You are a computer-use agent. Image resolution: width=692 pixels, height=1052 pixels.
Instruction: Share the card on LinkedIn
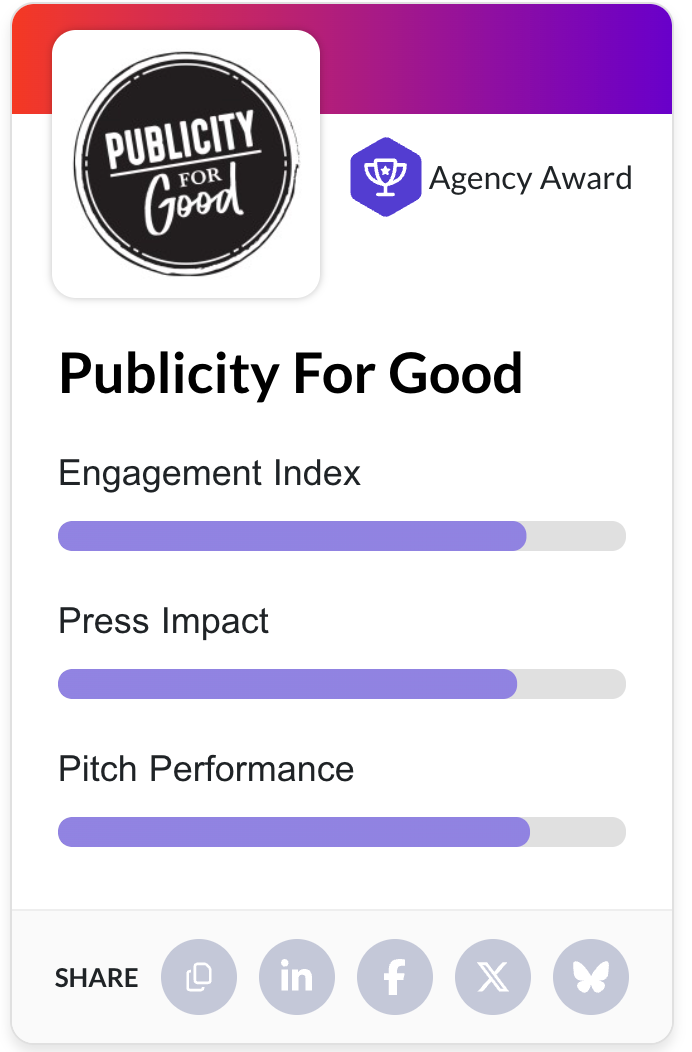coord(297,977)
